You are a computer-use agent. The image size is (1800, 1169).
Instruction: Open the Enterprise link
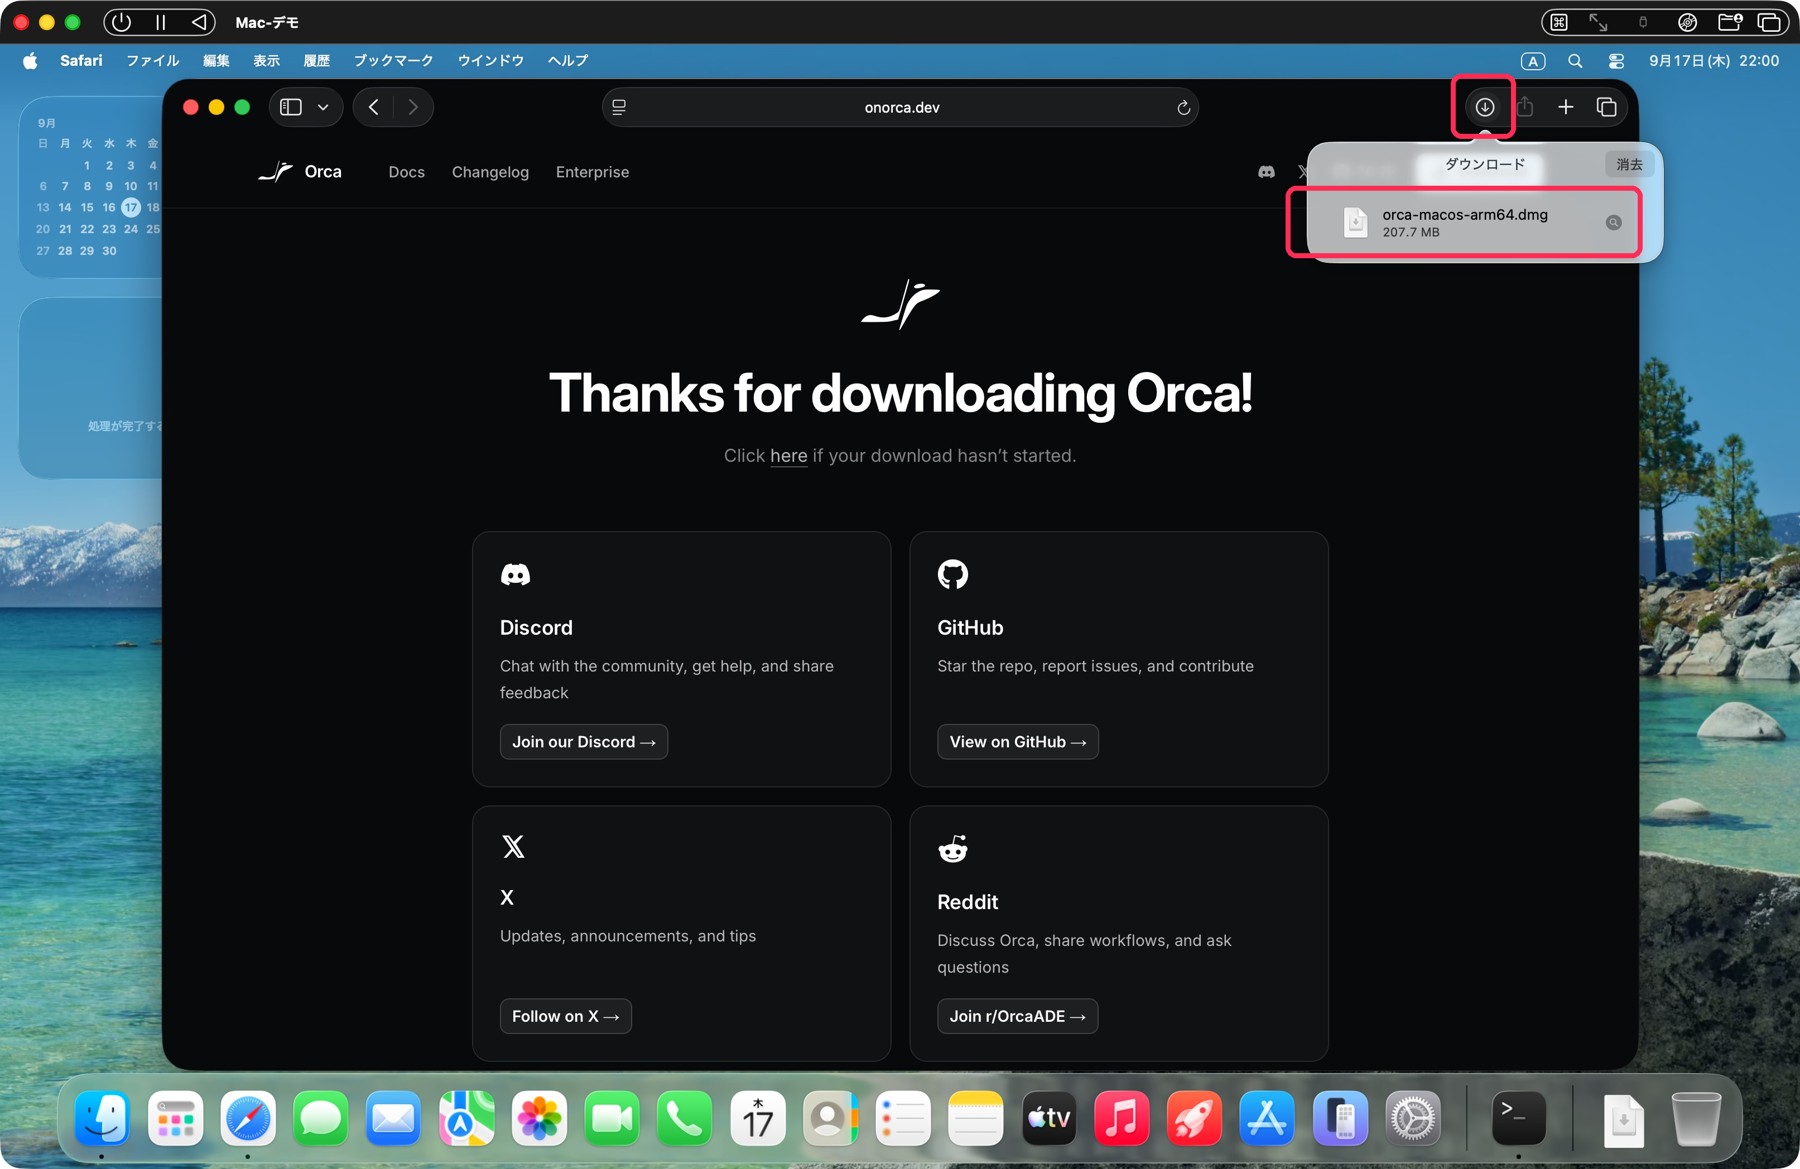pyautogui.click(x=592, y=172)
